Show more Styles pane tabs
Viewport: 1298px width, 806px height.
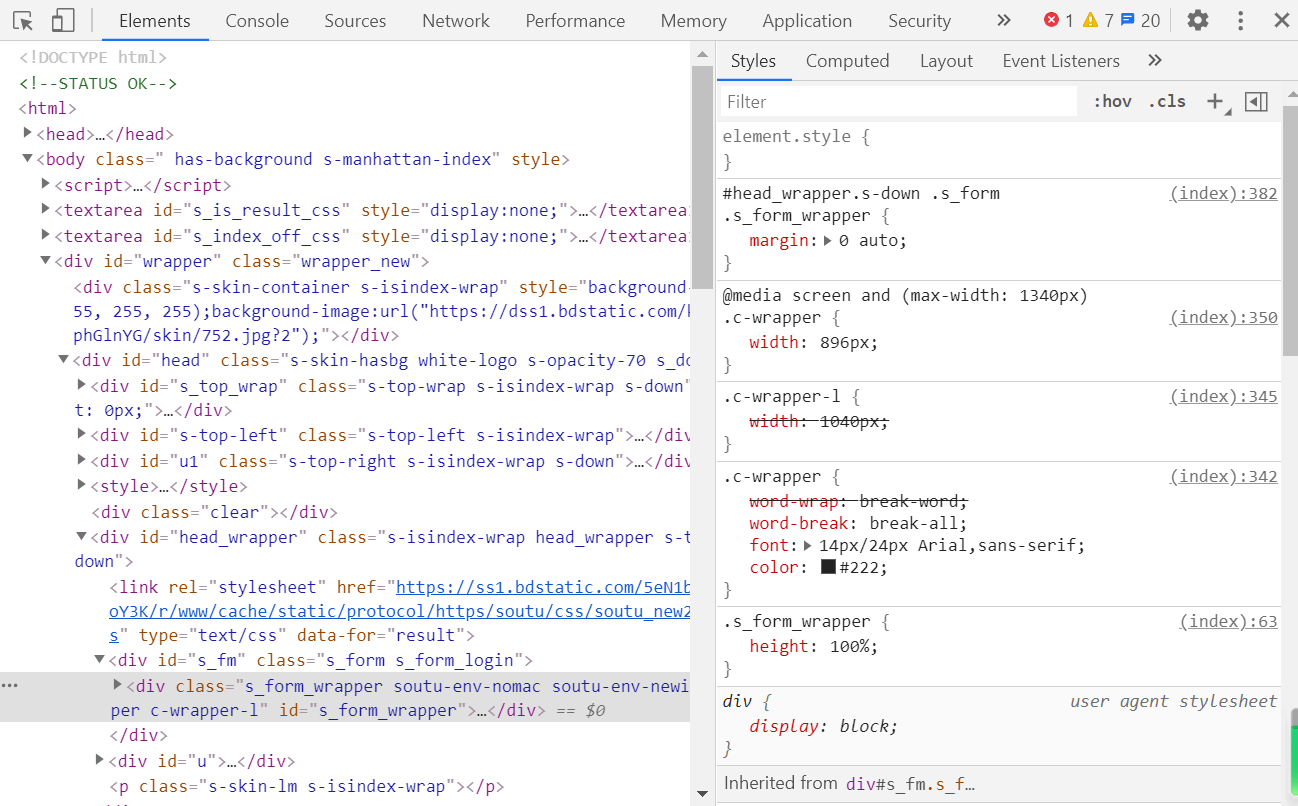pyautogui.click(x=1155, y=61)
